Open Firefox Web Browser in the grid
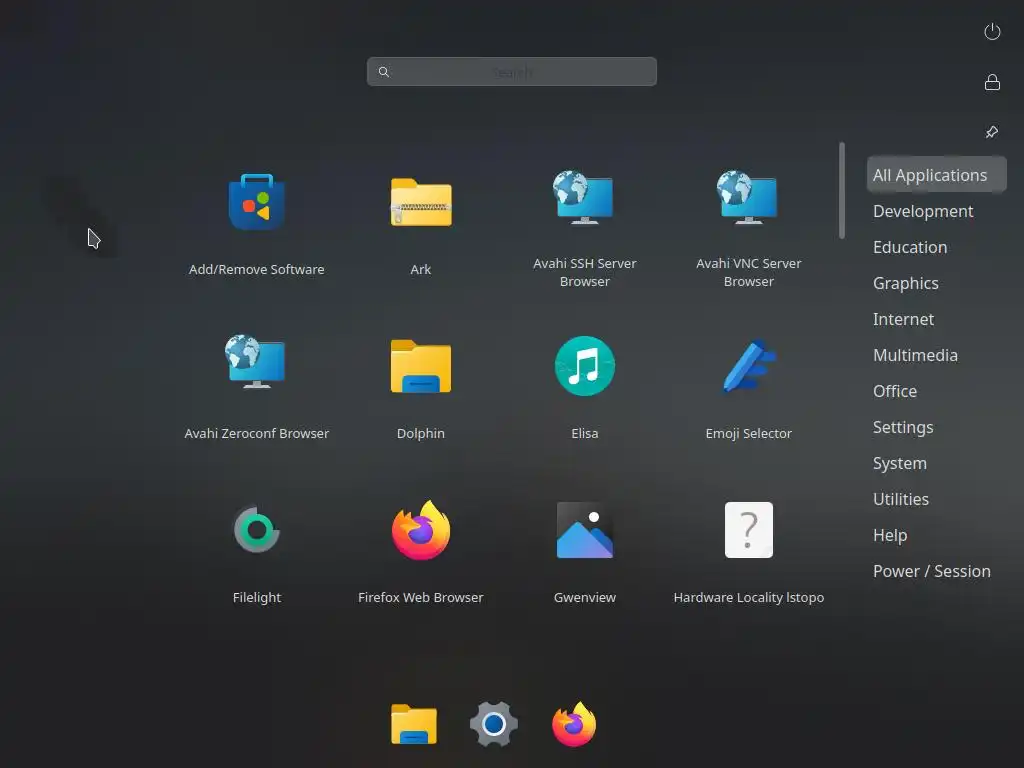 pos(421,530)
